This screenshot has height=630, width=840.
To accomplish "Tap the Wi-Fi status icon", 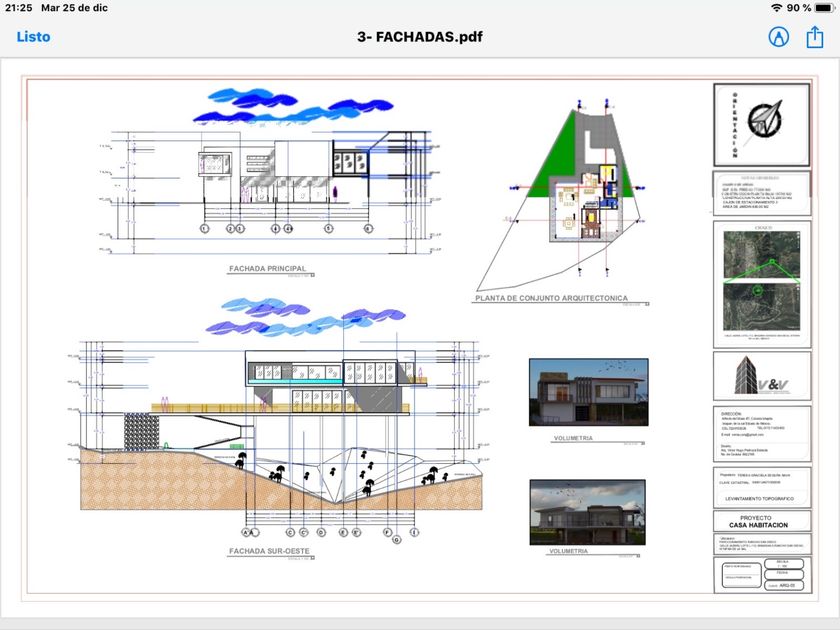I will click(776, 8).
